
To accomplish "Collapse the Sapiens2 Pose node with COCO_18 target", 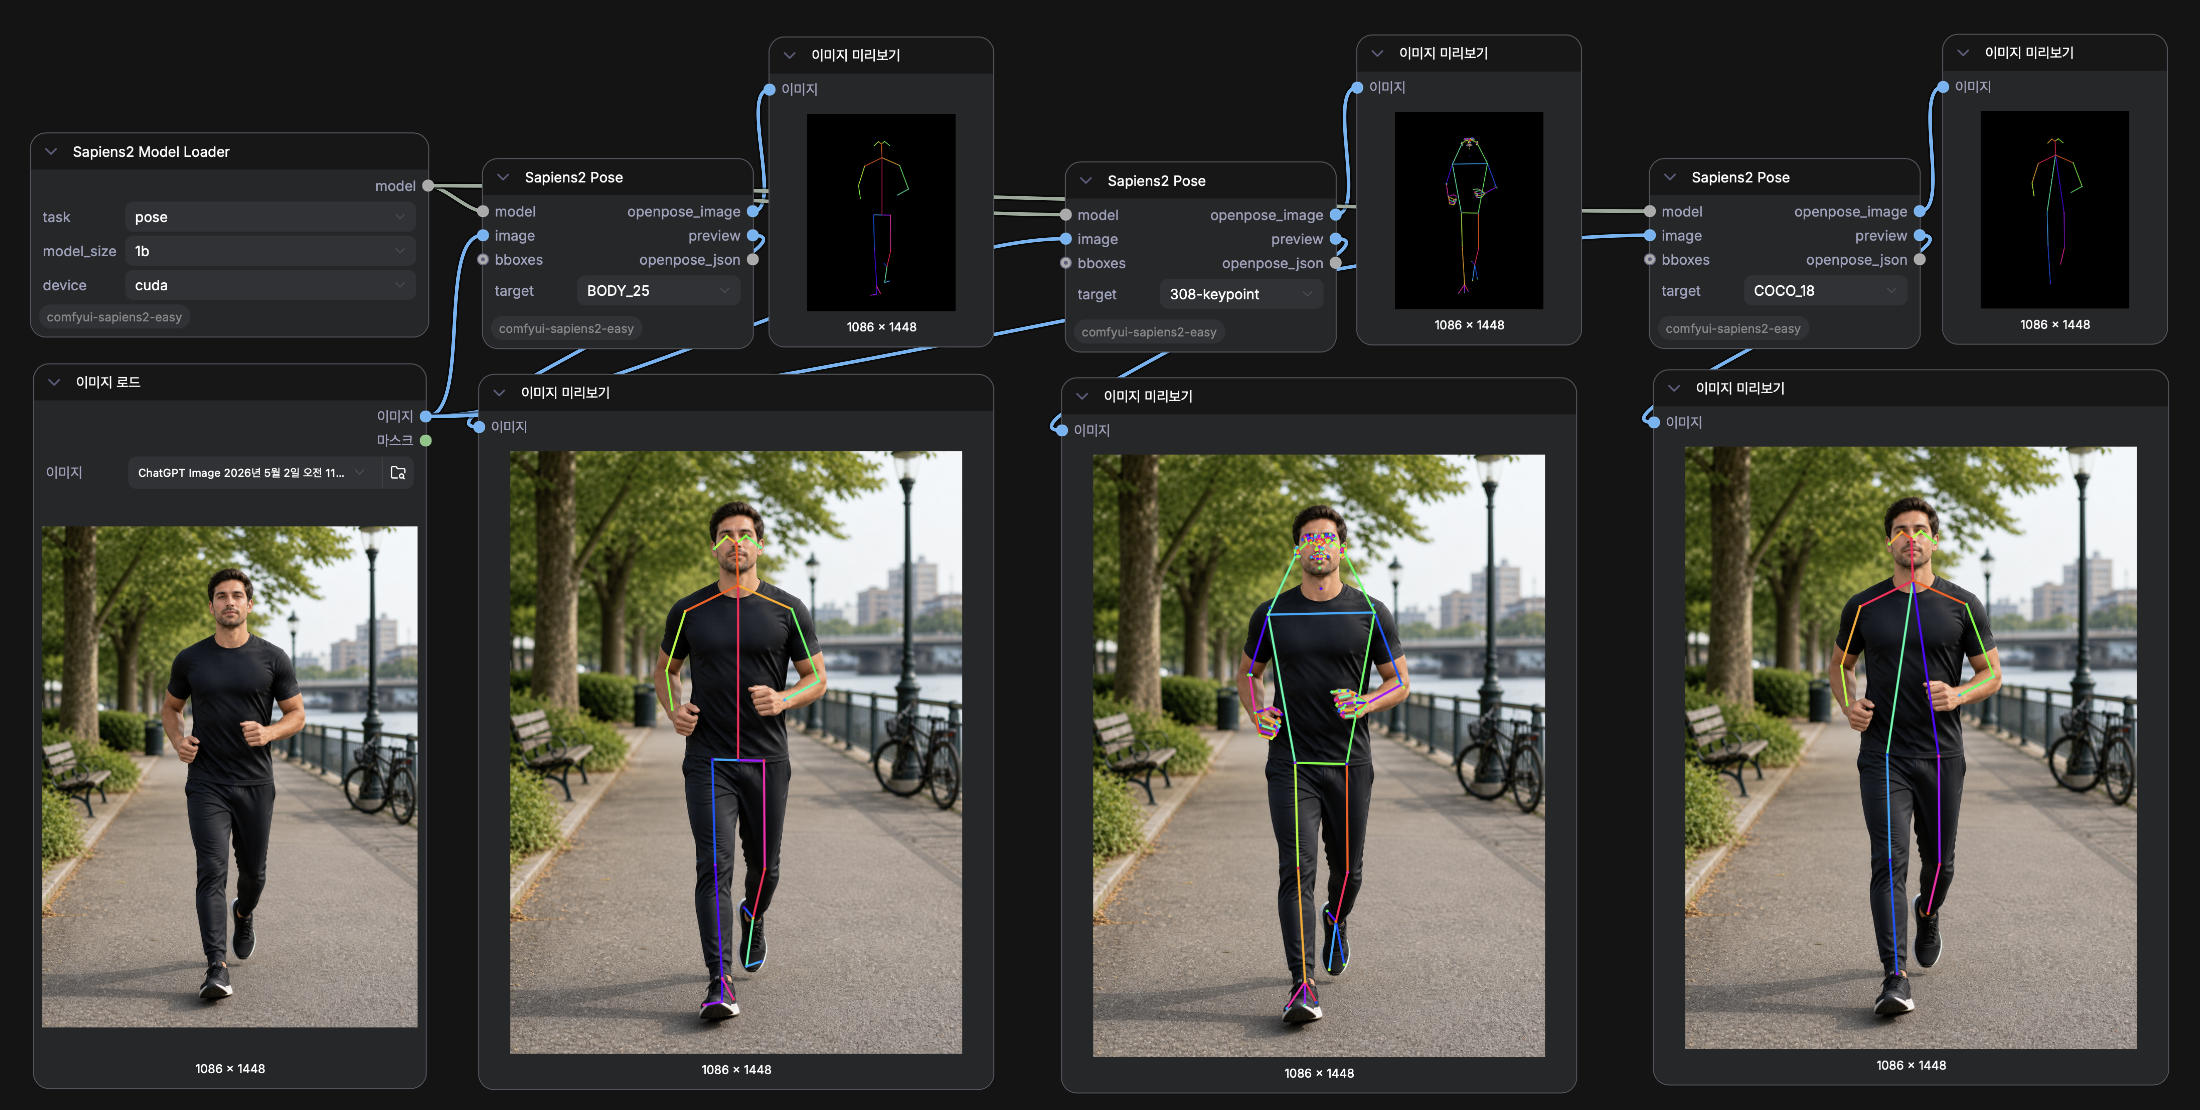I will [x=1670, y=177].
